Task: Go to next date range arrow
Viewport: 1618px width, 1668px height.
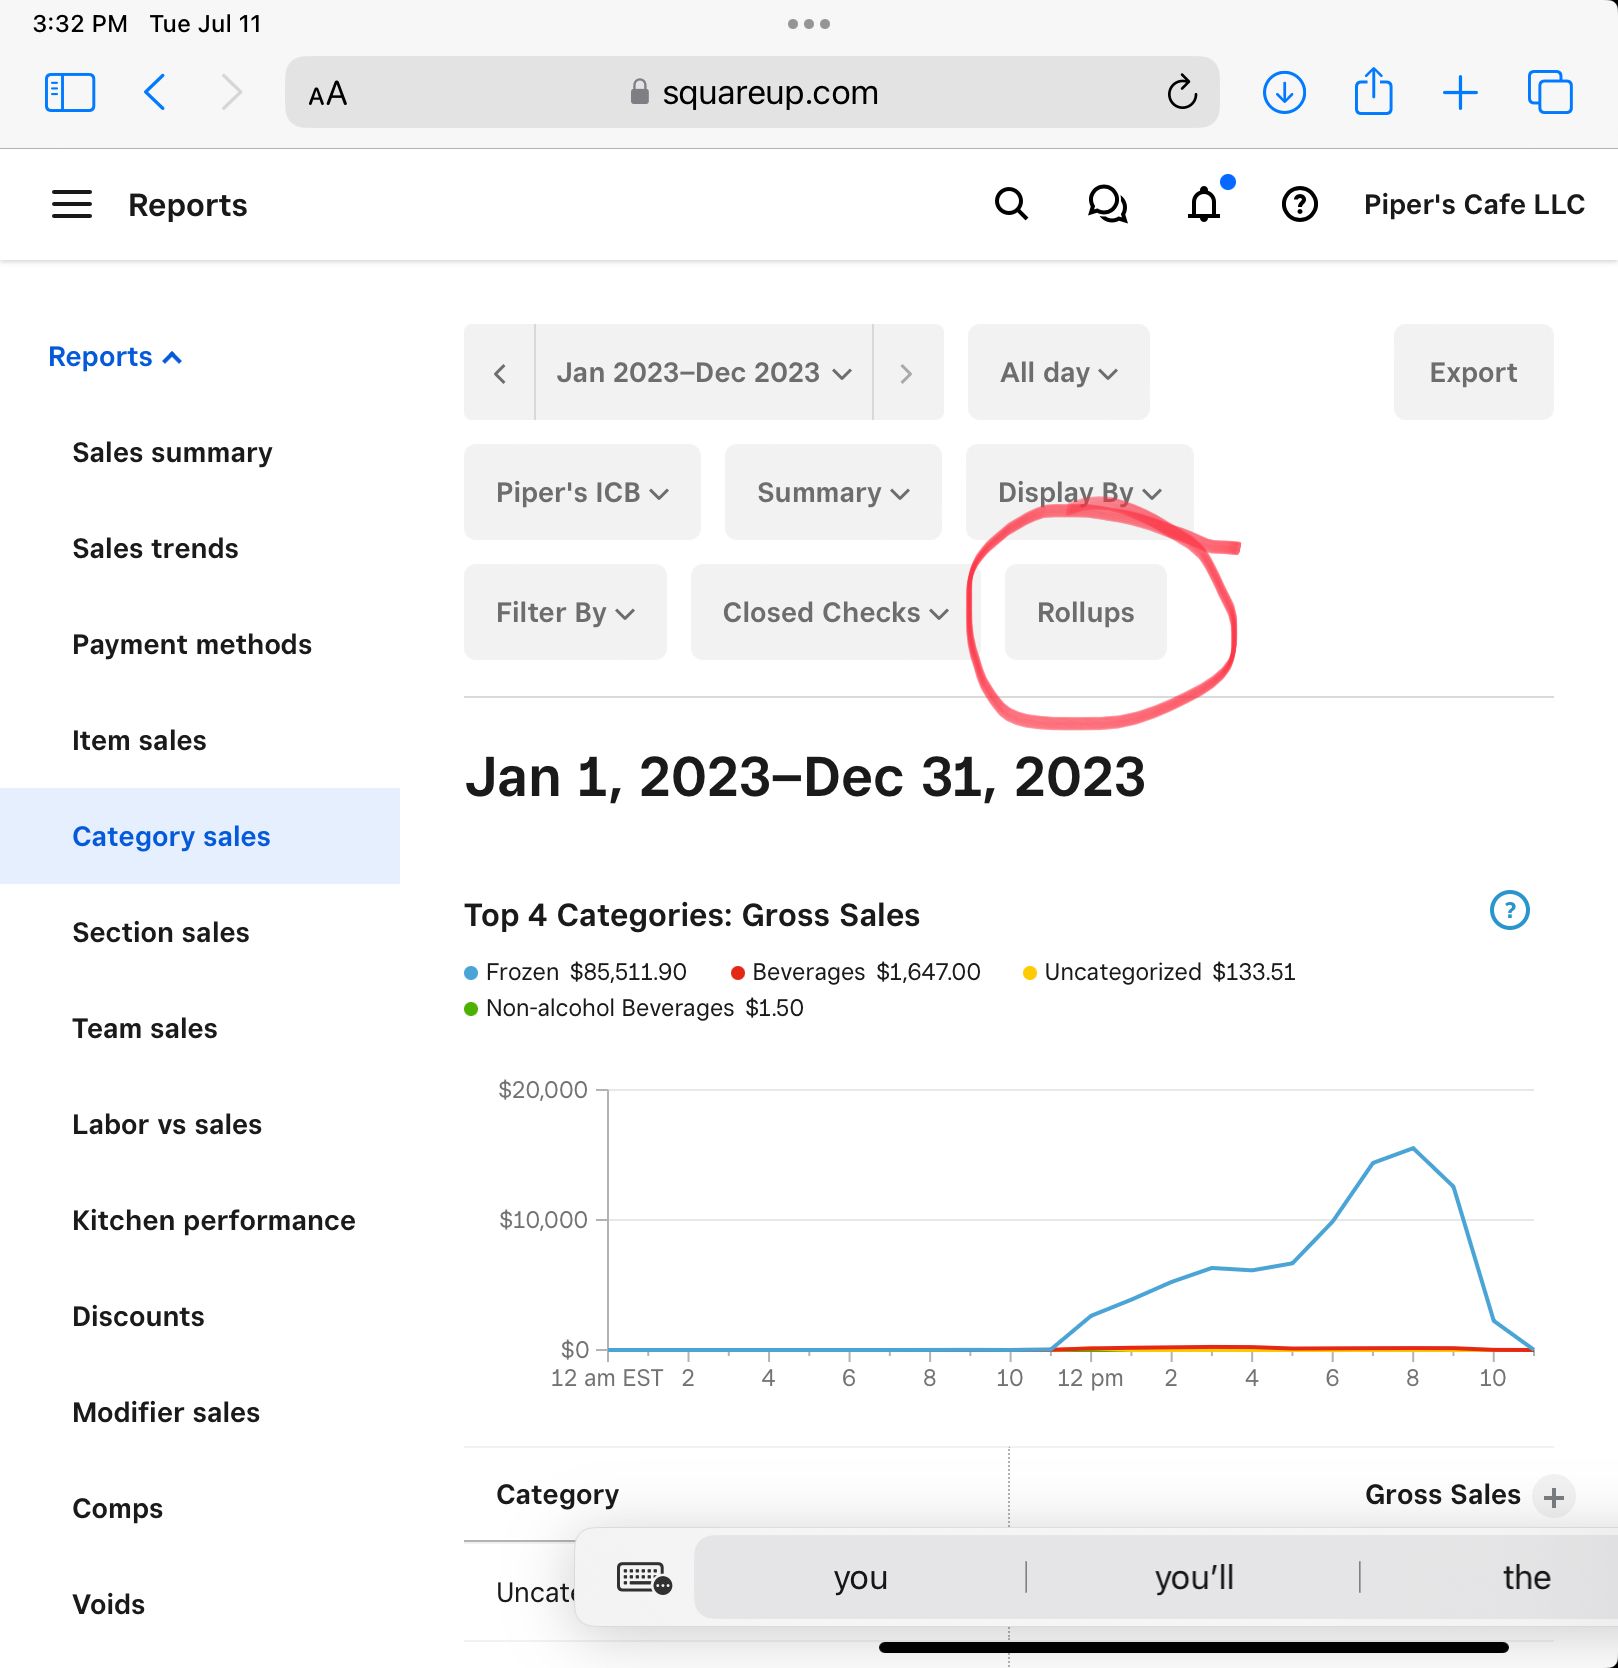Action: (906, 373)
